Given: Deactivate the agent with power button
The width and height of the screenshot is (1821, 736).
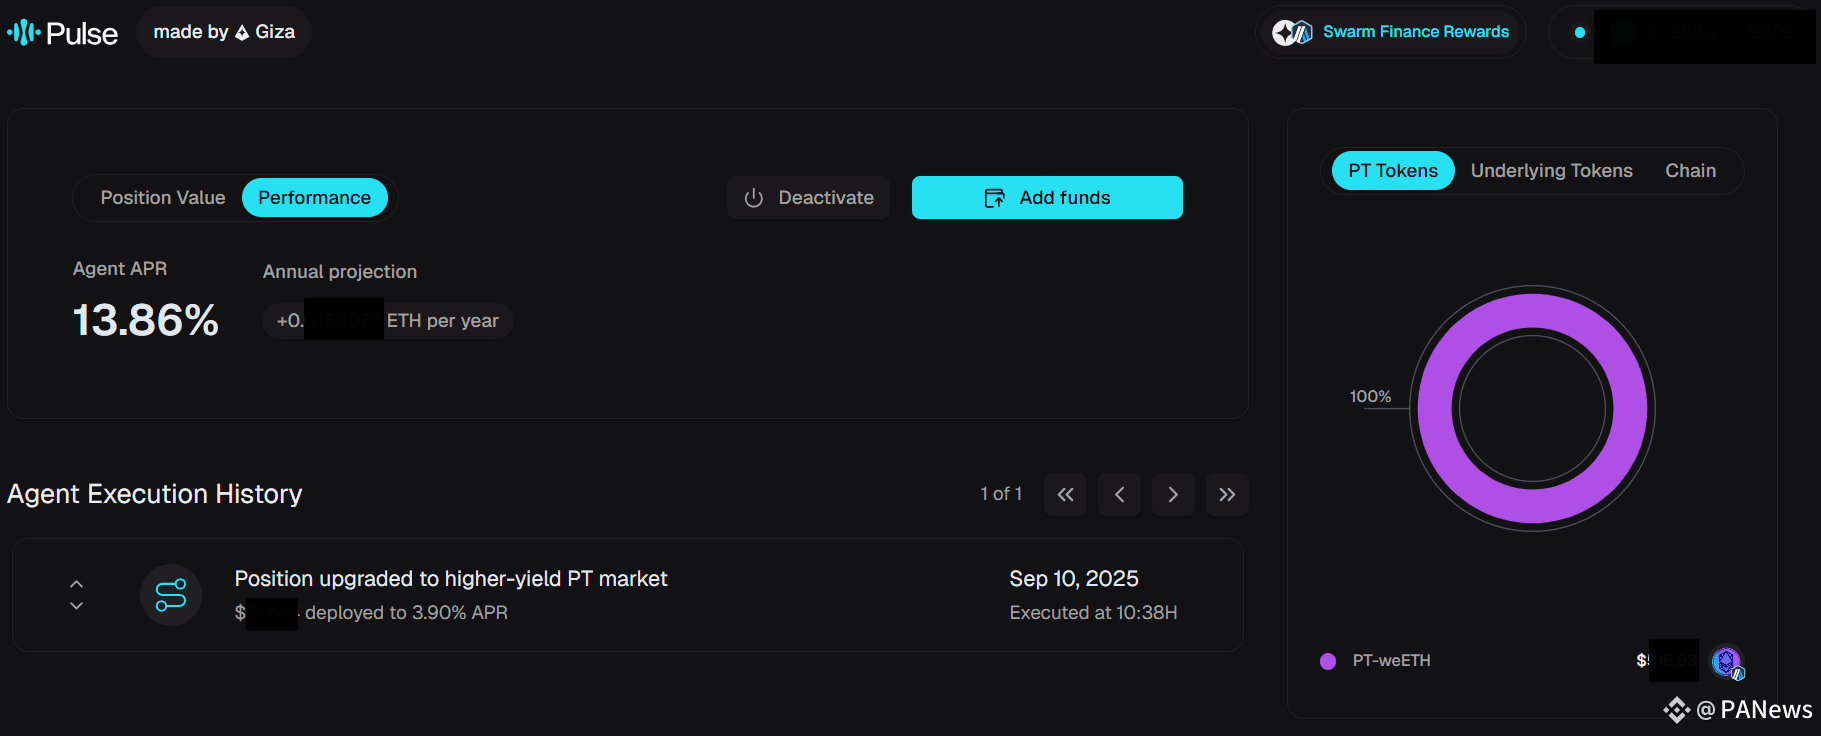Looking at the screenshot, I should tap(809, 198).
